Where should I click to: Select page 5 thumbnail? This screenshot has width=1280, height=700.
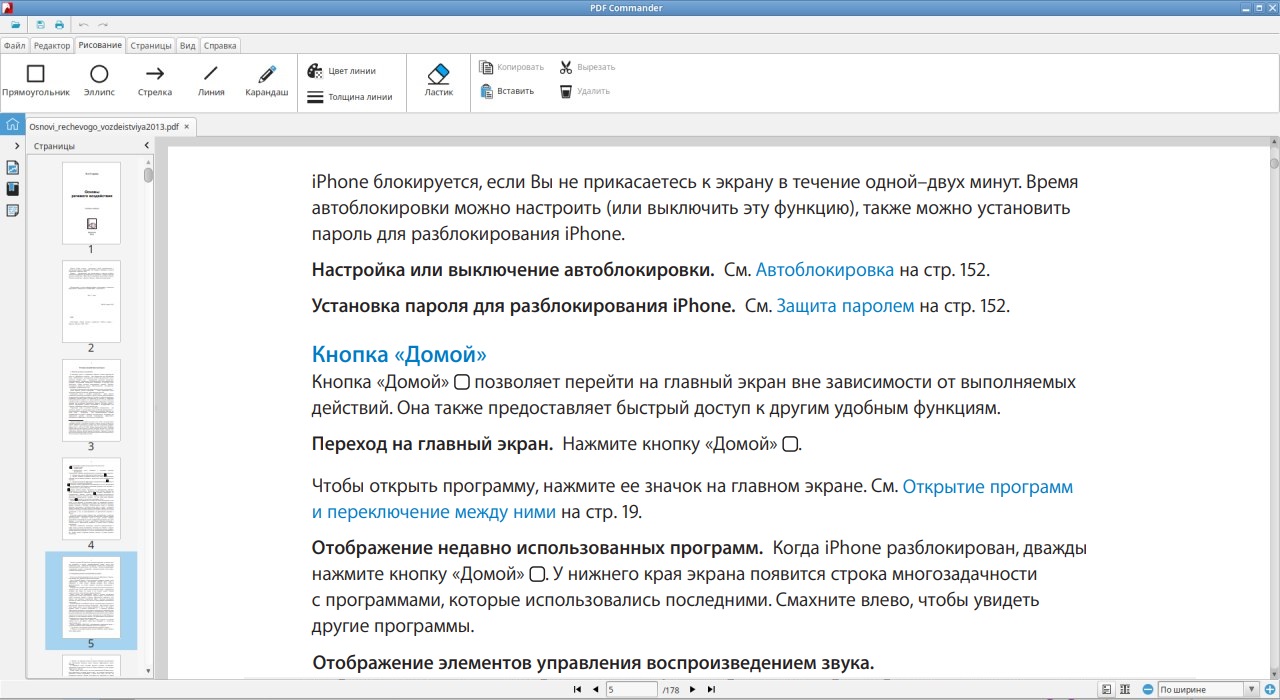[x=91, y=597]
